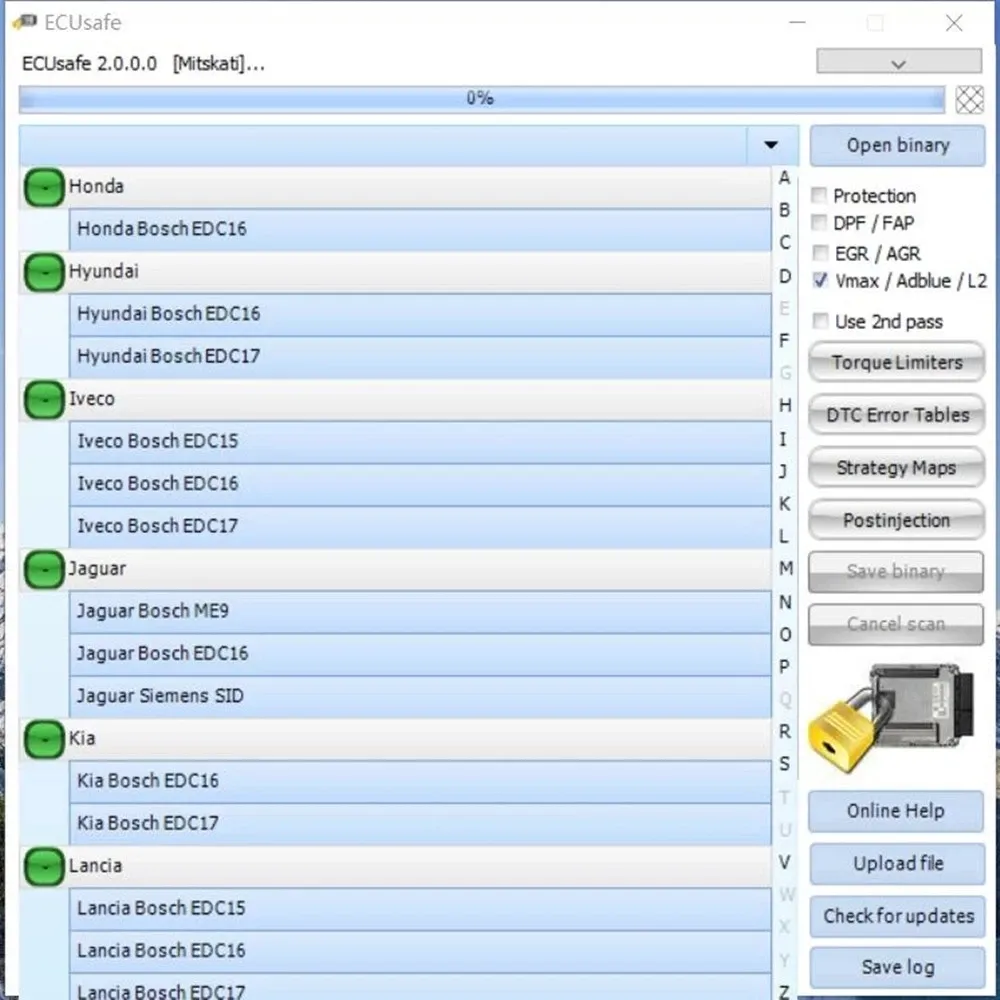The height and width of the screenshot is (1000, 1000).
Task: Select Iveco Bosch EDC17 entry
Action: [x=420, y=526]
